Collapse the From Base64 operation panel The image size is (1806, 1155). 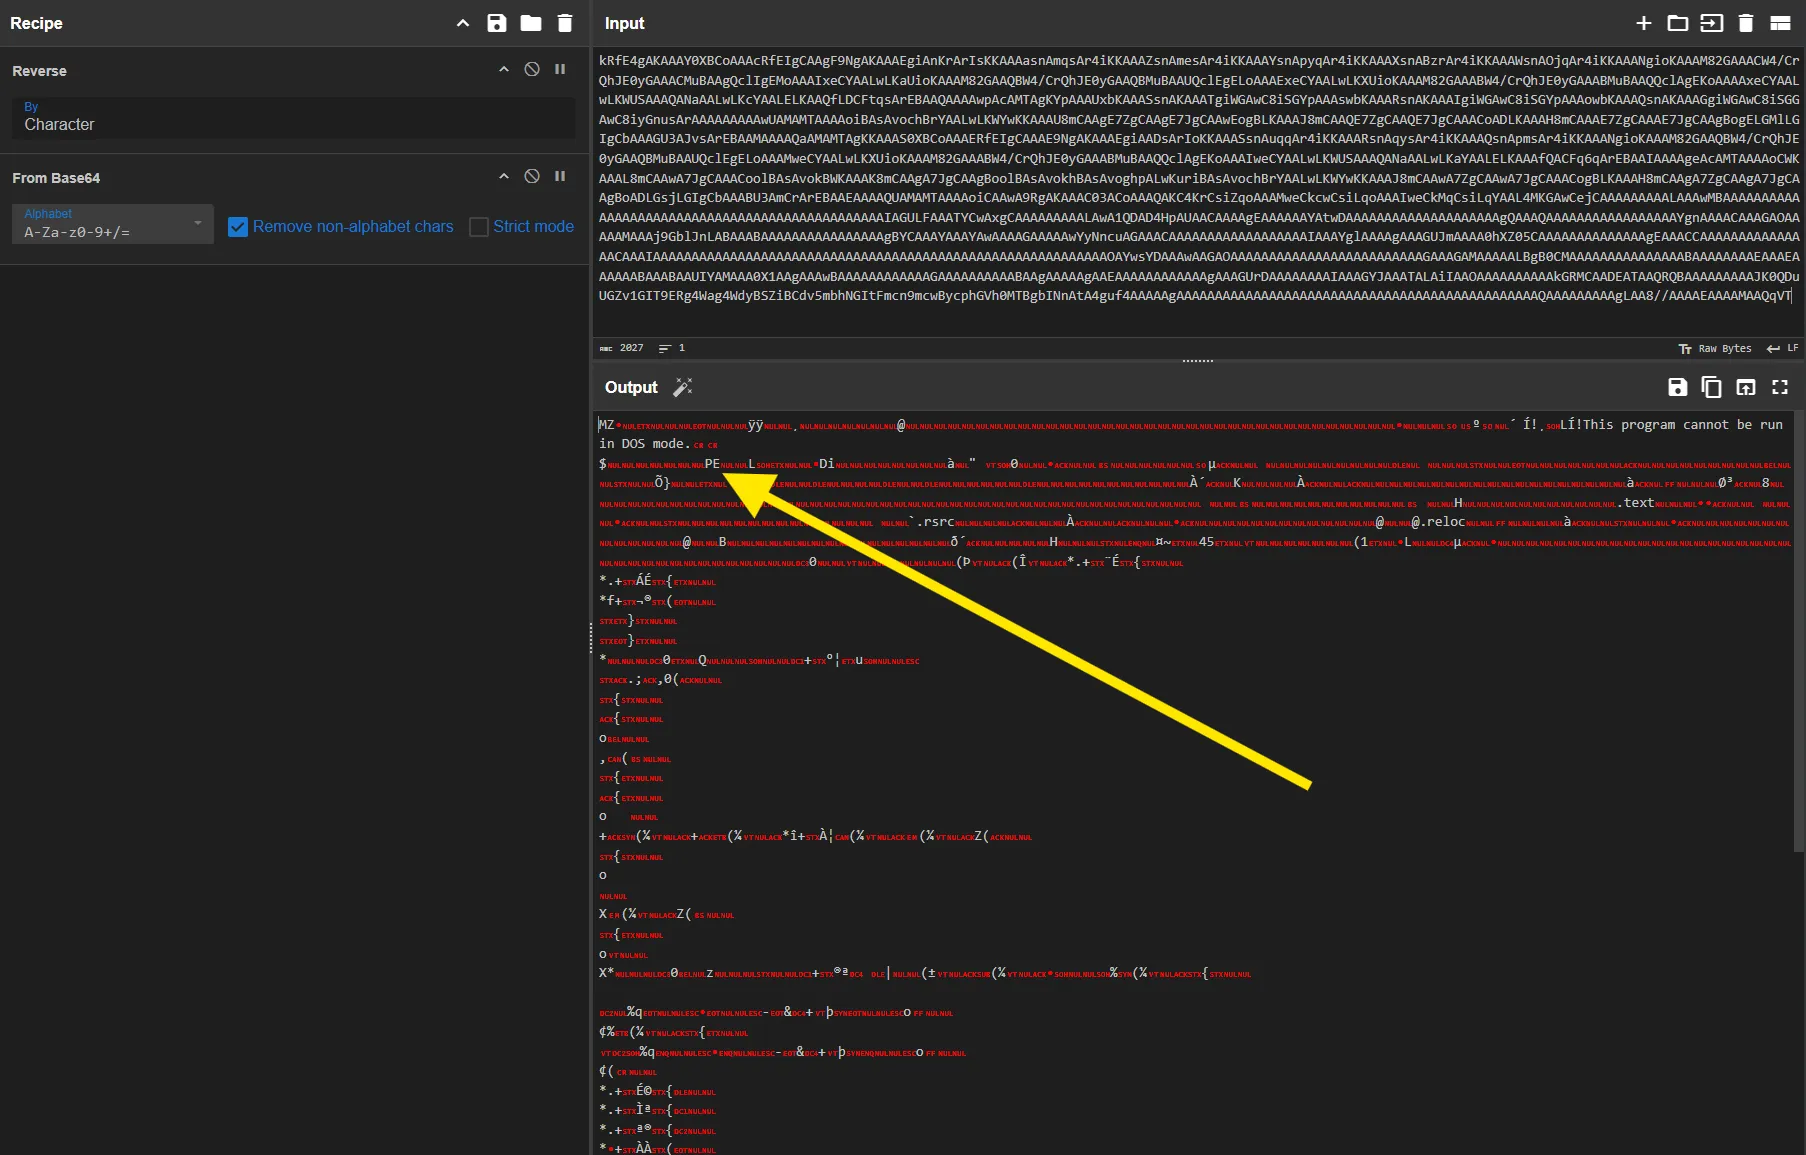click(x=504, y=176)
